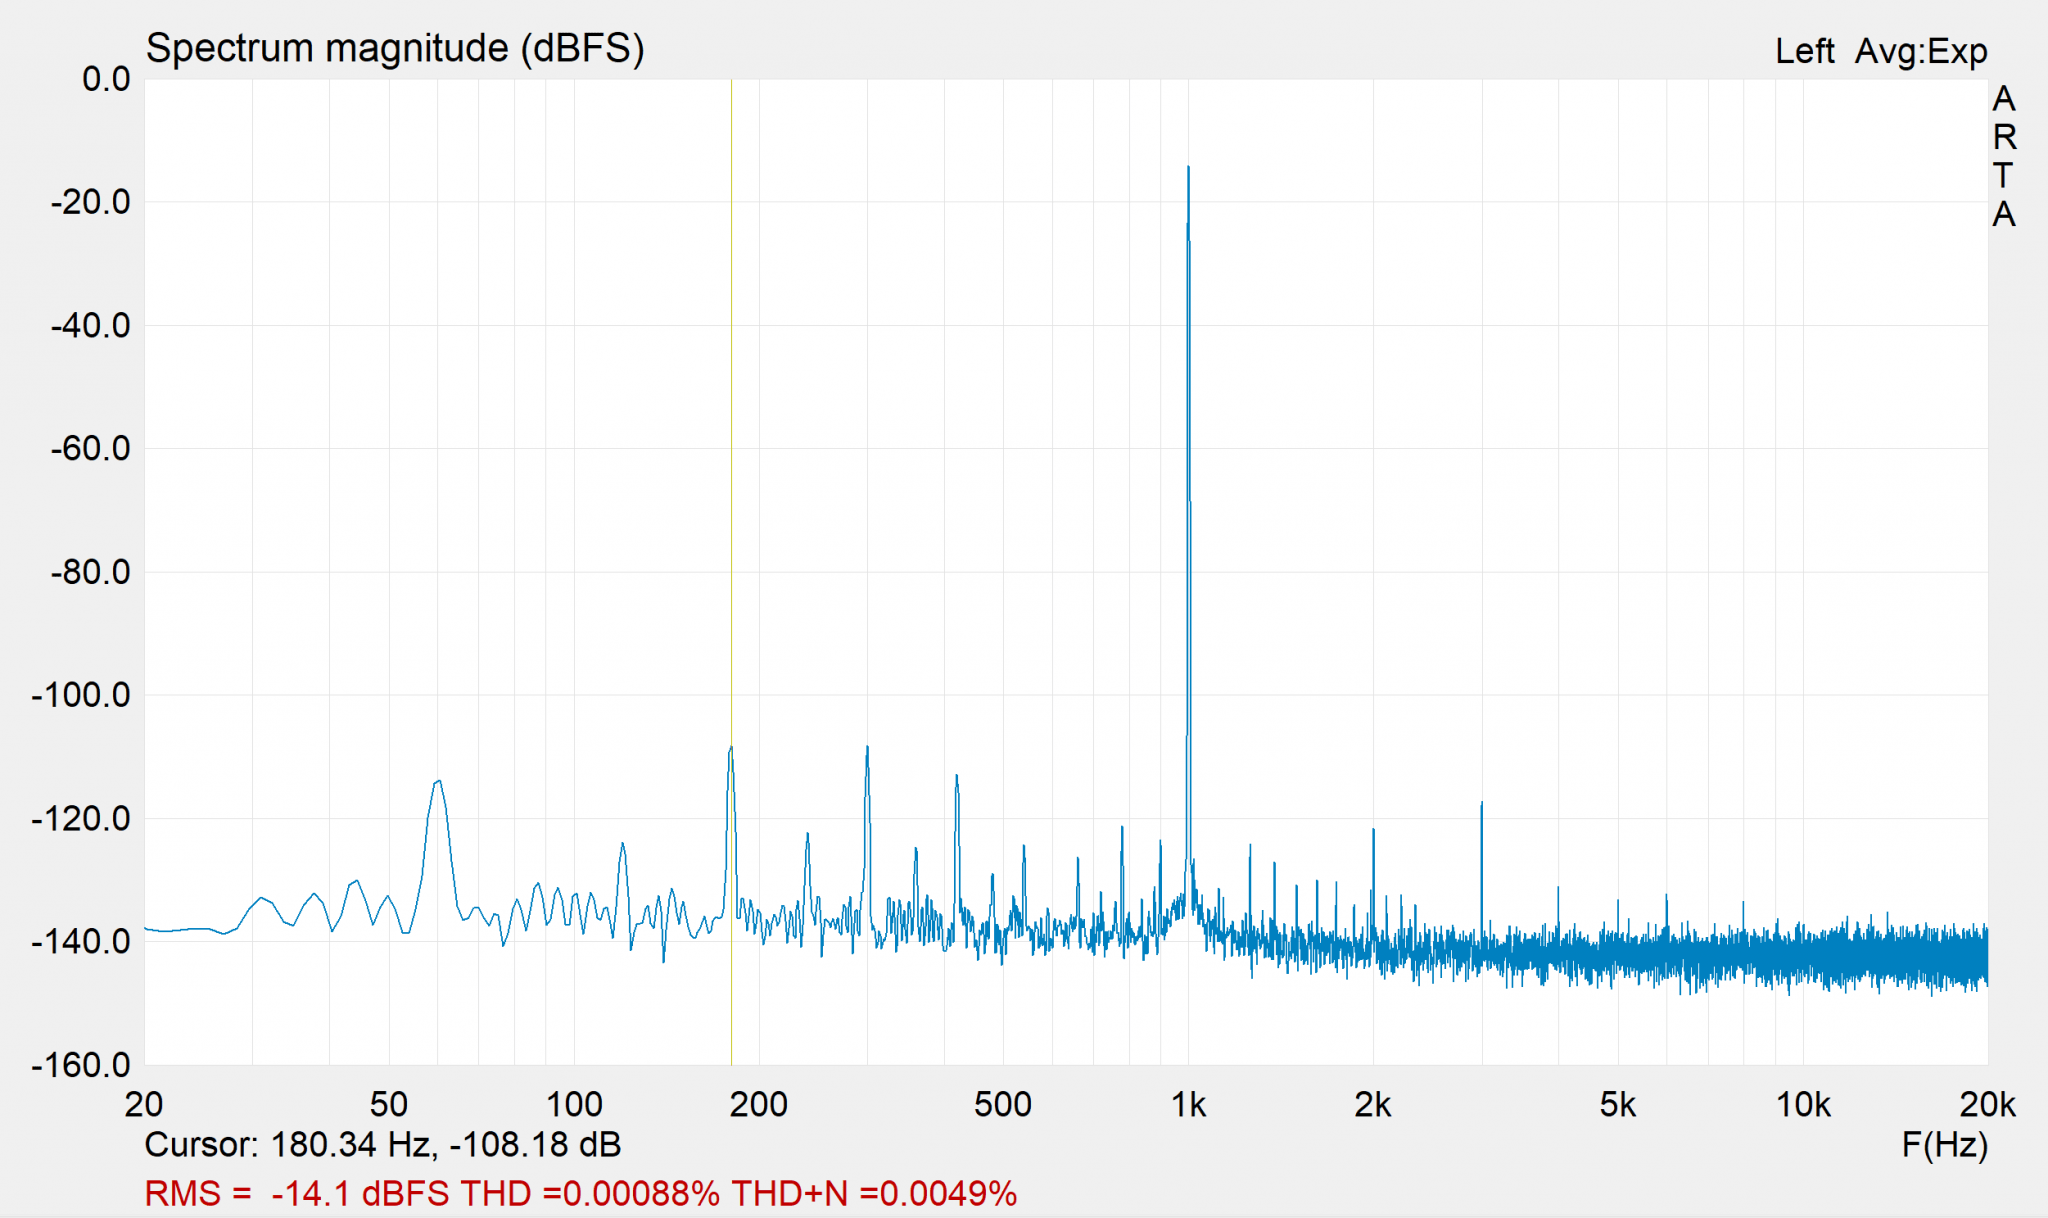Click the 'Spectrum magnitude (dBFS)' title
2048x1218 pixels.
click(x=395, y=48)
